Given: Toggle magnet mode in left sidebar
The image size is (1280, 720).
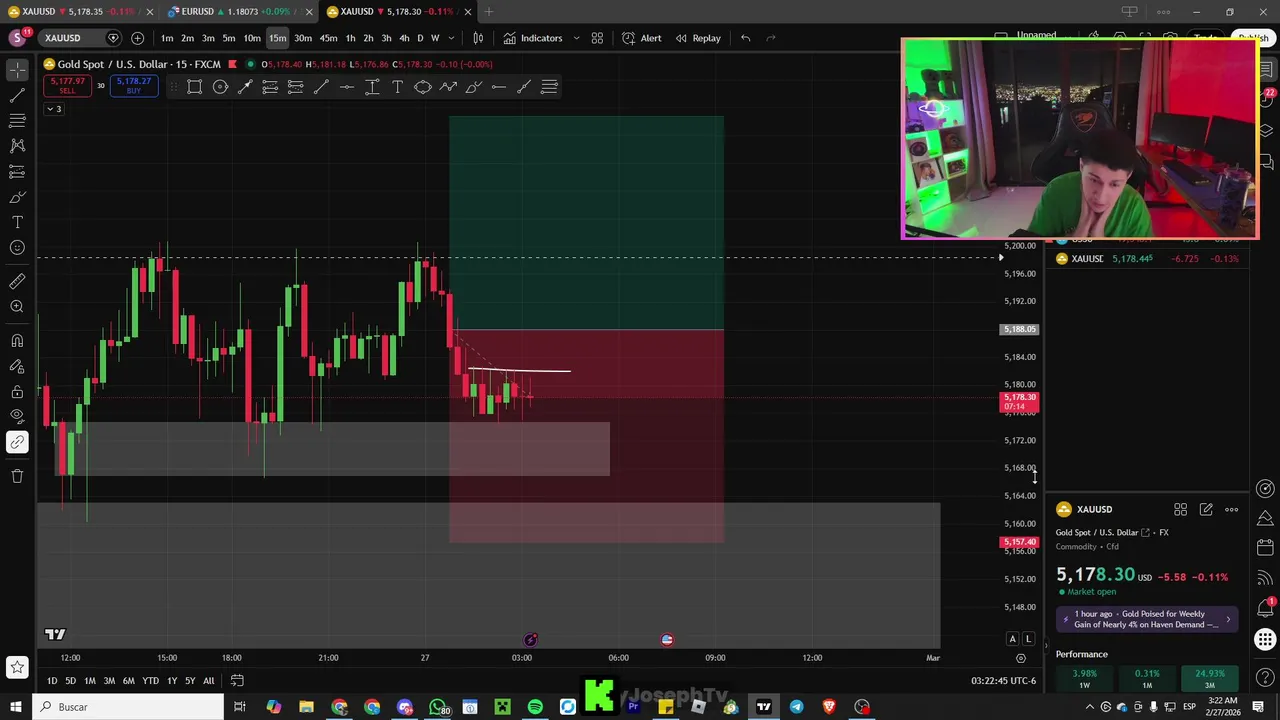Looking at the screenshot, I should 17,340.
